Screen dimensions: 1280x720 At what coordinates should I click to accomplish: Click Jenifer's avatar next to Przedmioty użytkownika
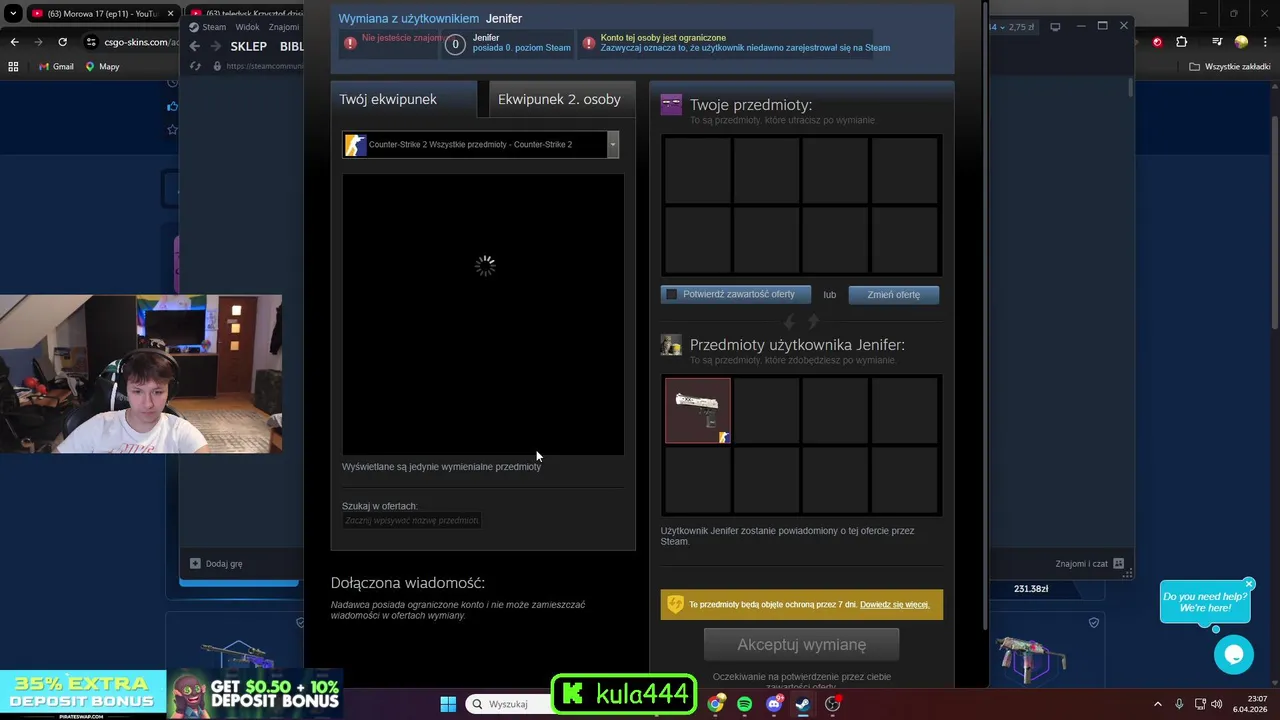point(671,345)
